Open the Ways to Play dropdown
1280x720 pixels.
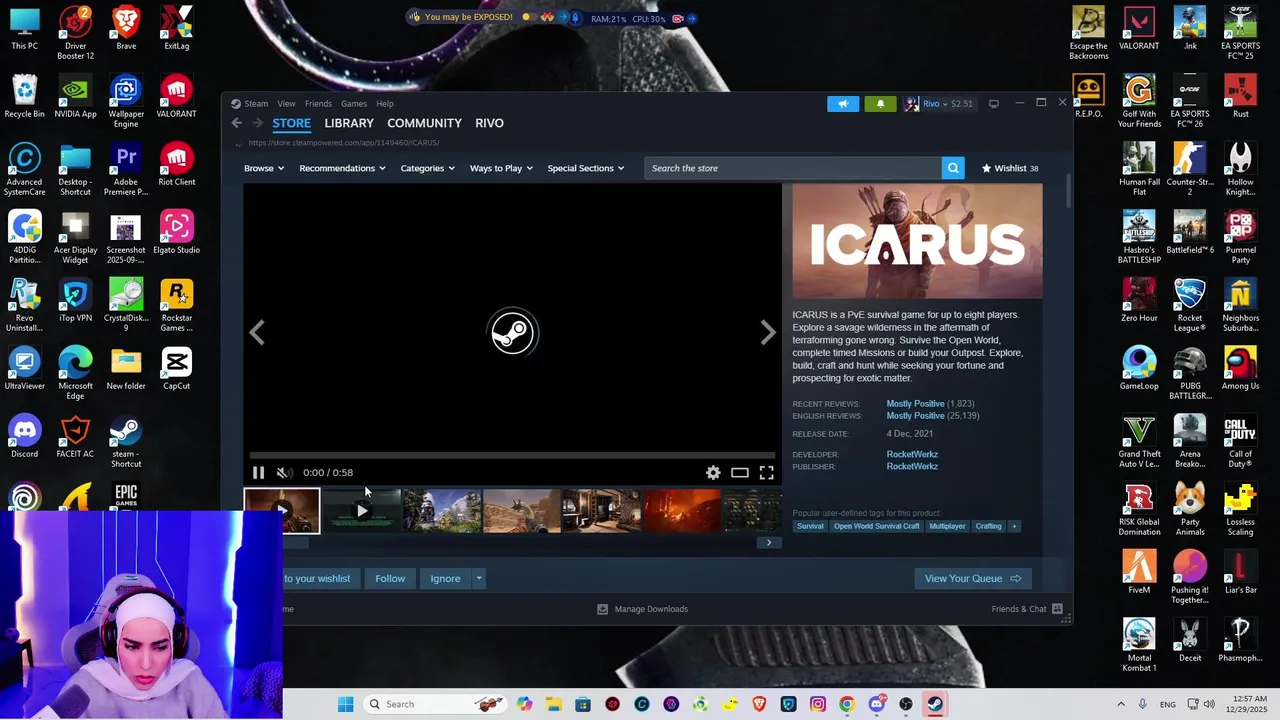(502, 168)
